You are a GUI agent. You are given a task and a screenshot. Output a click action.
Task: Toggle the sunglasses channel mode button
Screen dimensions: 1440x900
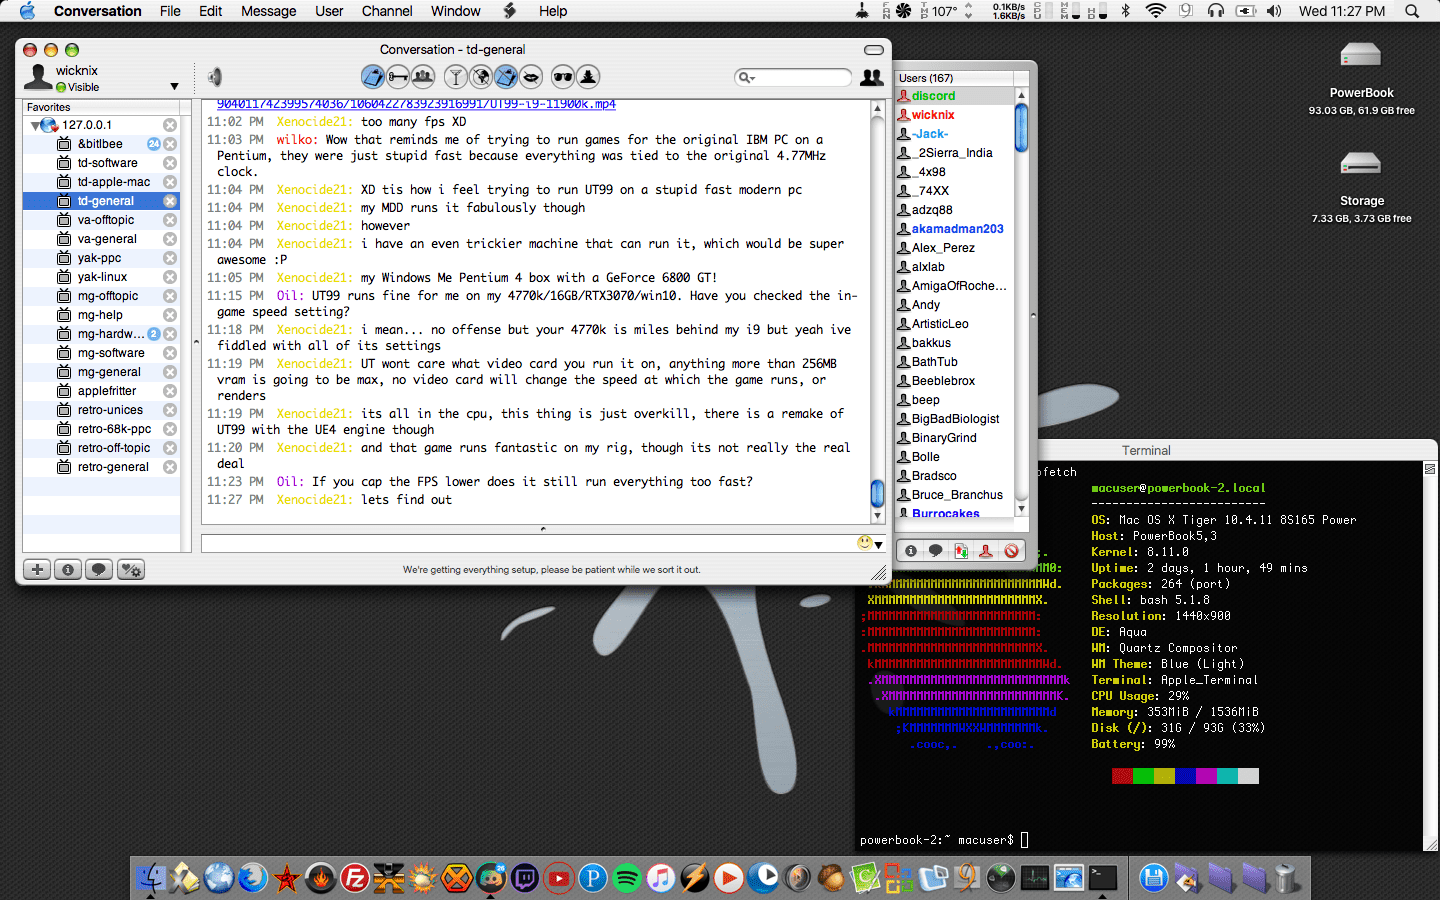[x=563, y=76]
